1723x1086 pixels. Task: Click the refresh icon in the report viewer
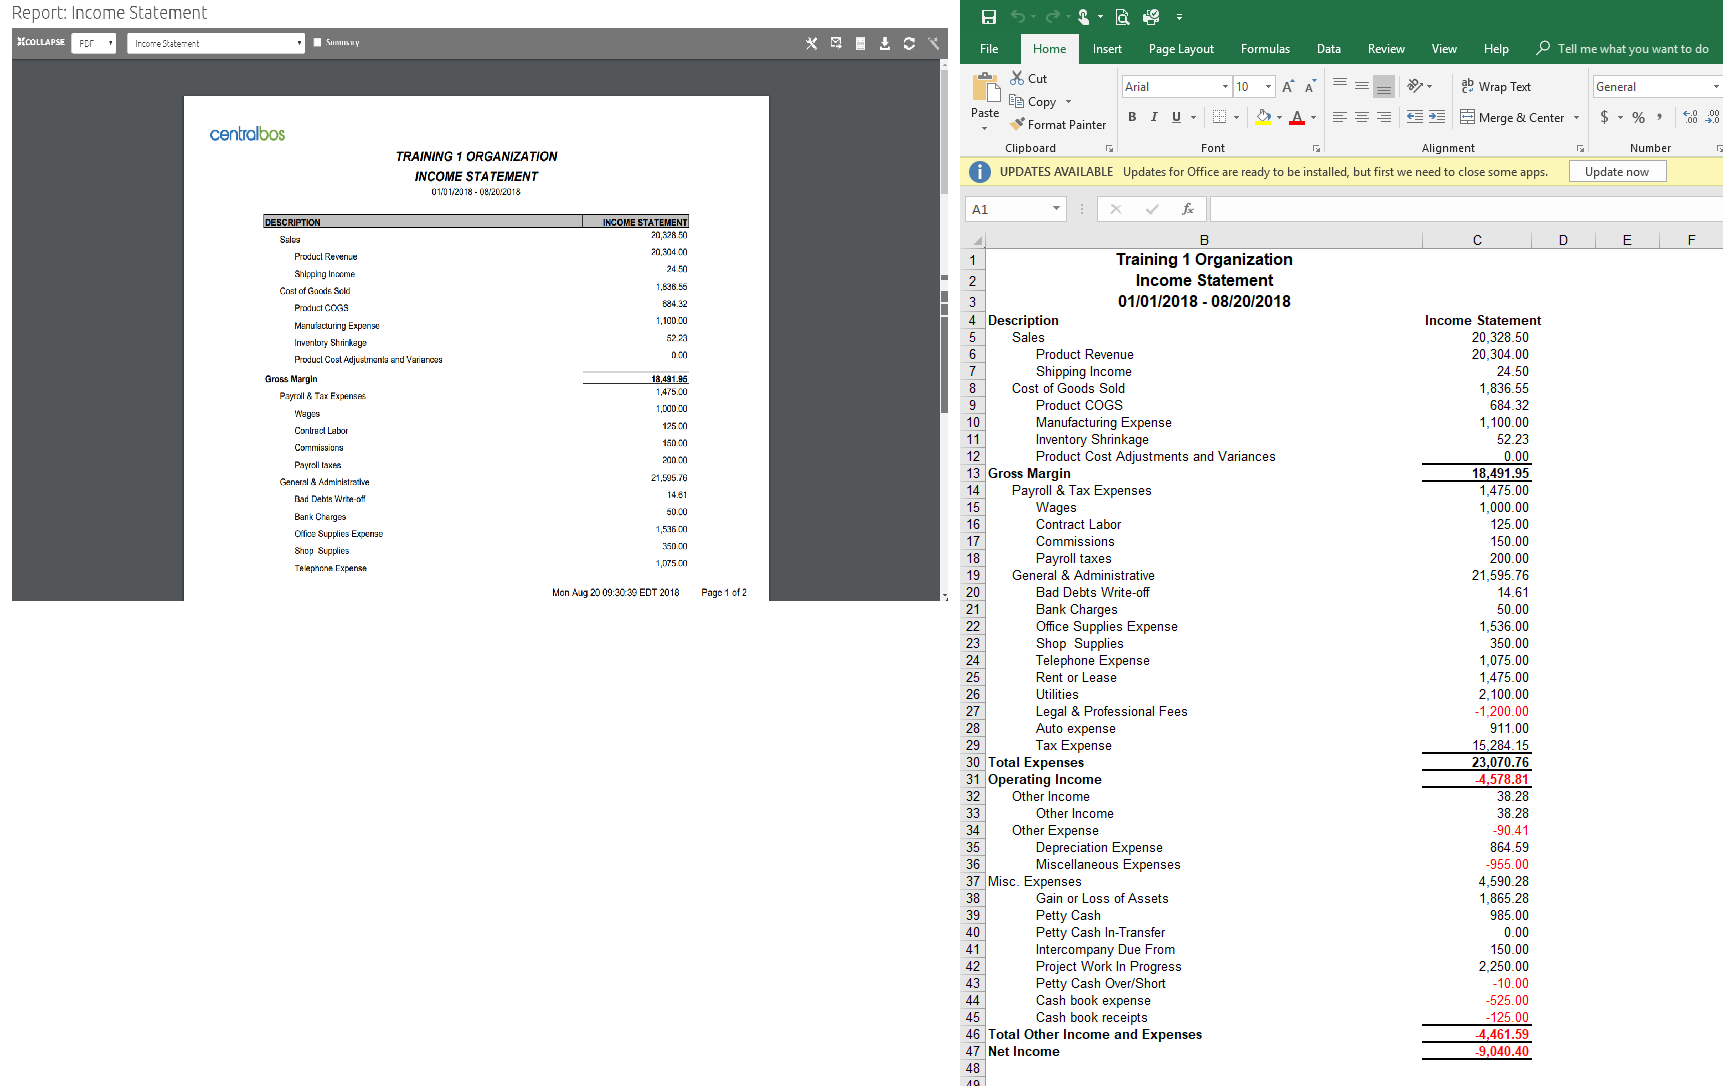pos(909,43)
